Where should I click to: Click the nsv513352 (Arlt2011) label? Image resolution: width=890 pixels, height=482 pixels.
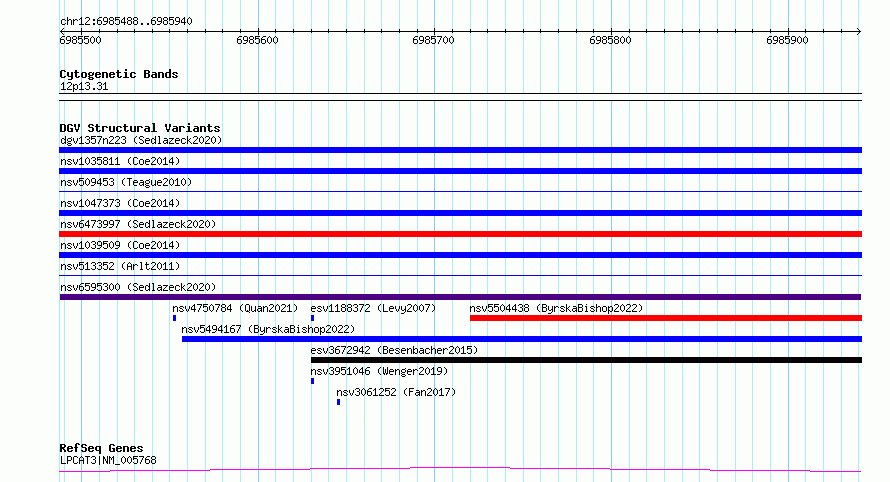click(120, 266)
